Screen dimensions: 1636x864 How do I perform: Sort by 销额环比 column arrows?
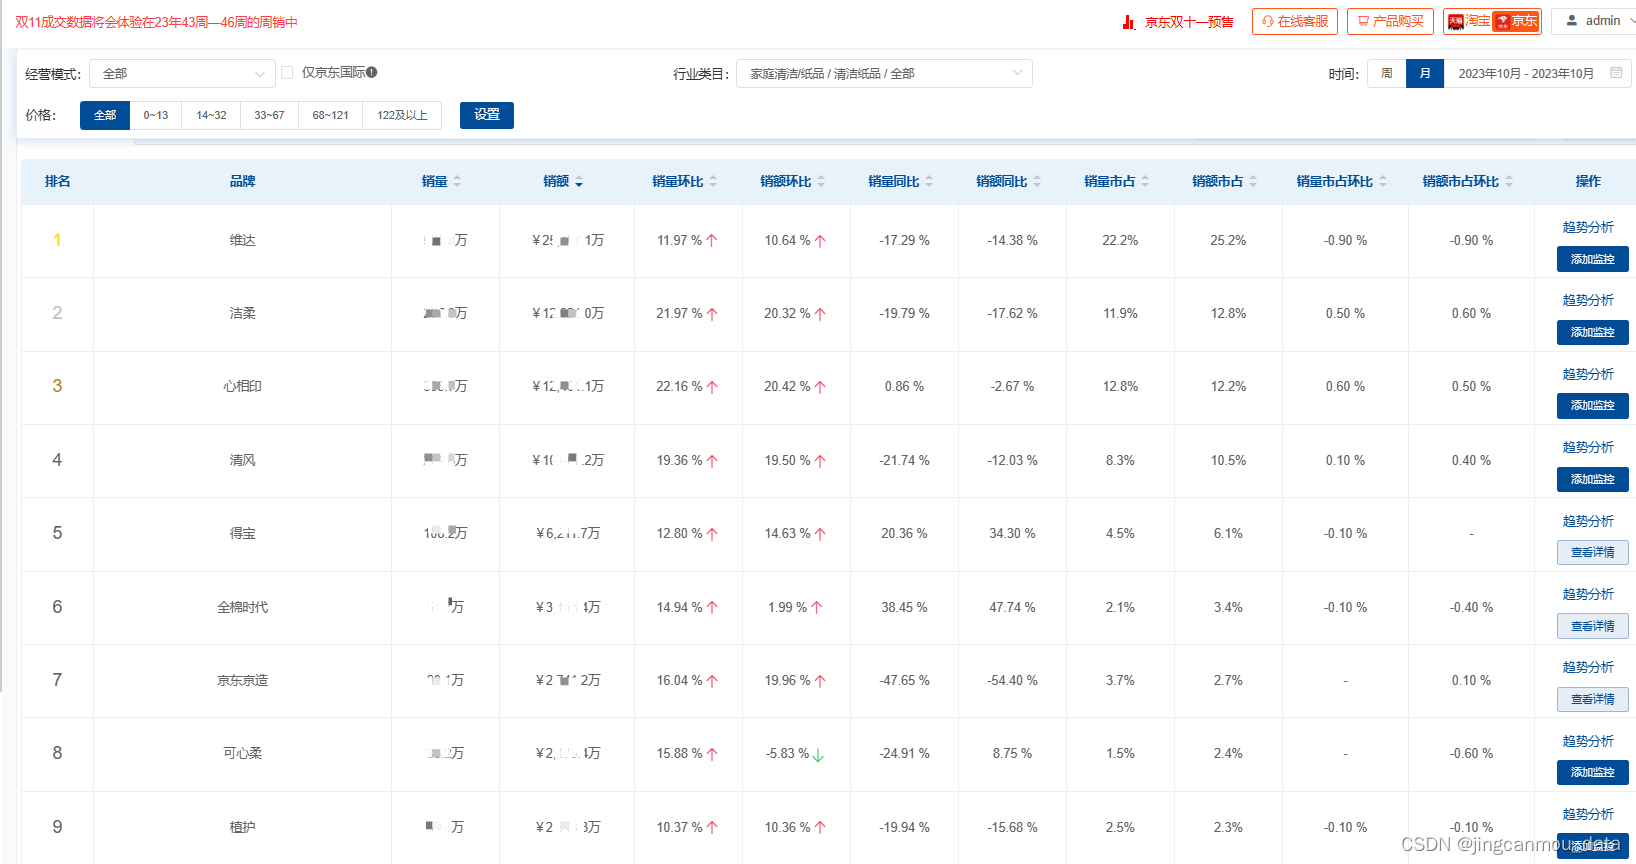click(x=821, y=181)
